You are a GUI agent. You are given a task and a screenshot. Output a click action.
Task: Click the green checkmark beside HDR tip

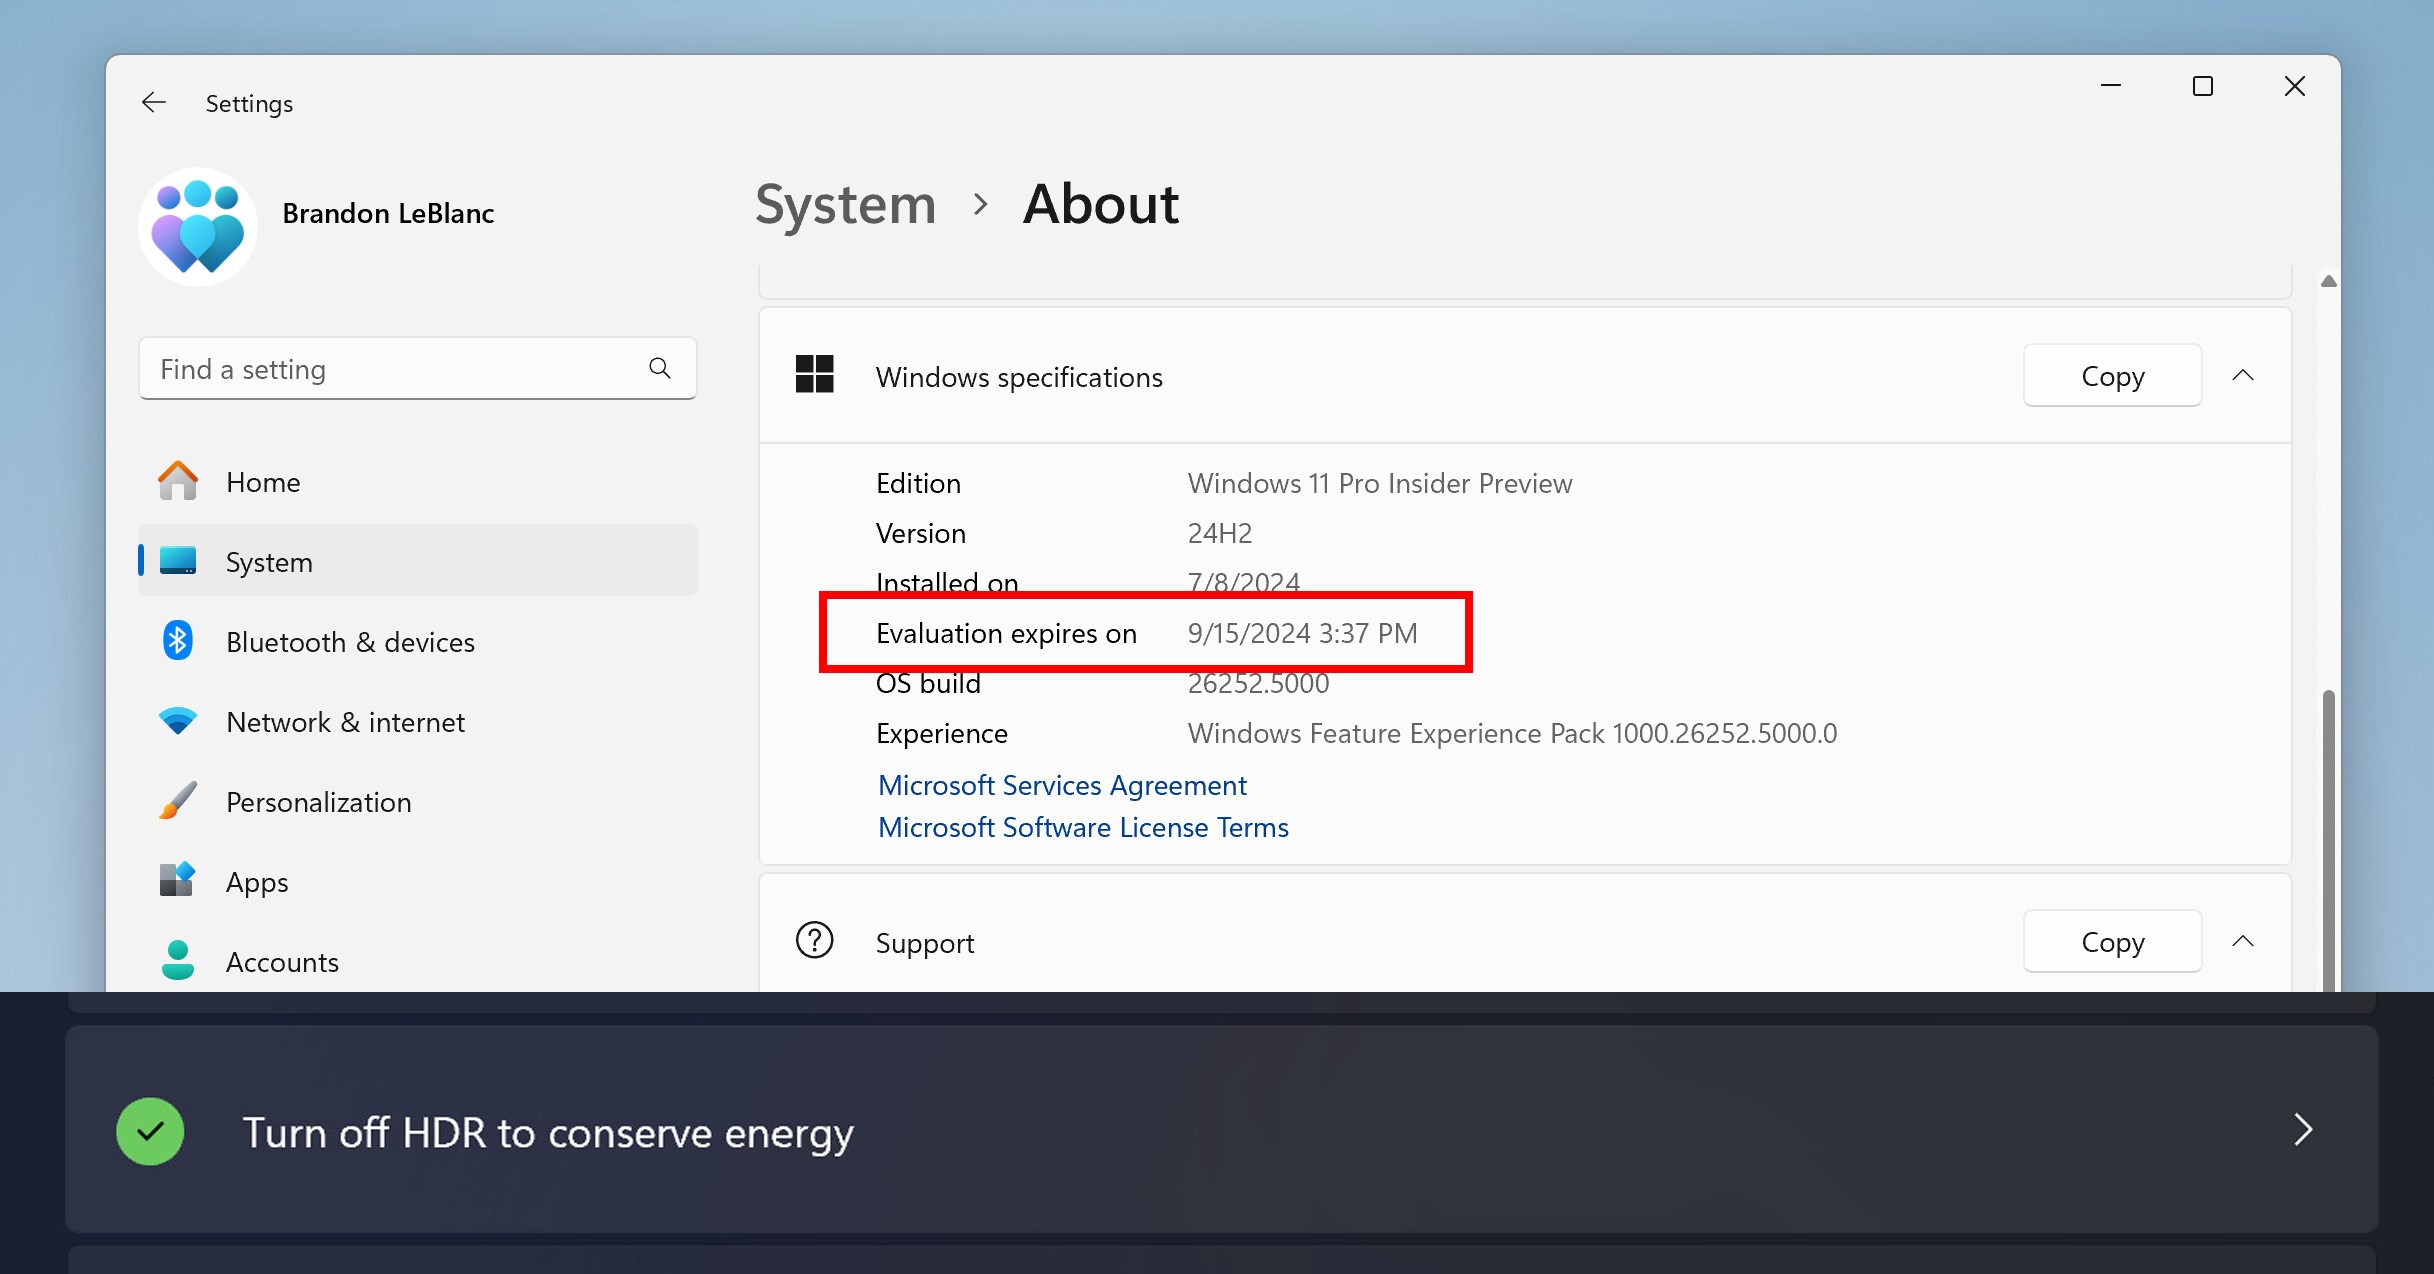[x=150, y=1131]
